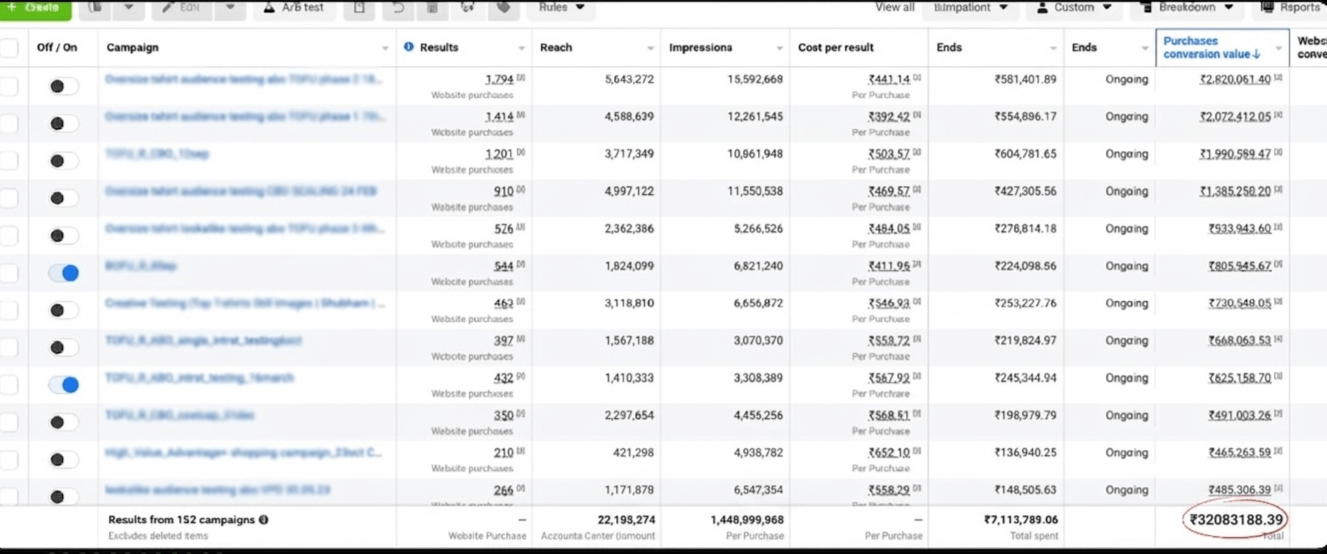
Task: Click the Edit pencil button
Action: (x=181, y=8)
